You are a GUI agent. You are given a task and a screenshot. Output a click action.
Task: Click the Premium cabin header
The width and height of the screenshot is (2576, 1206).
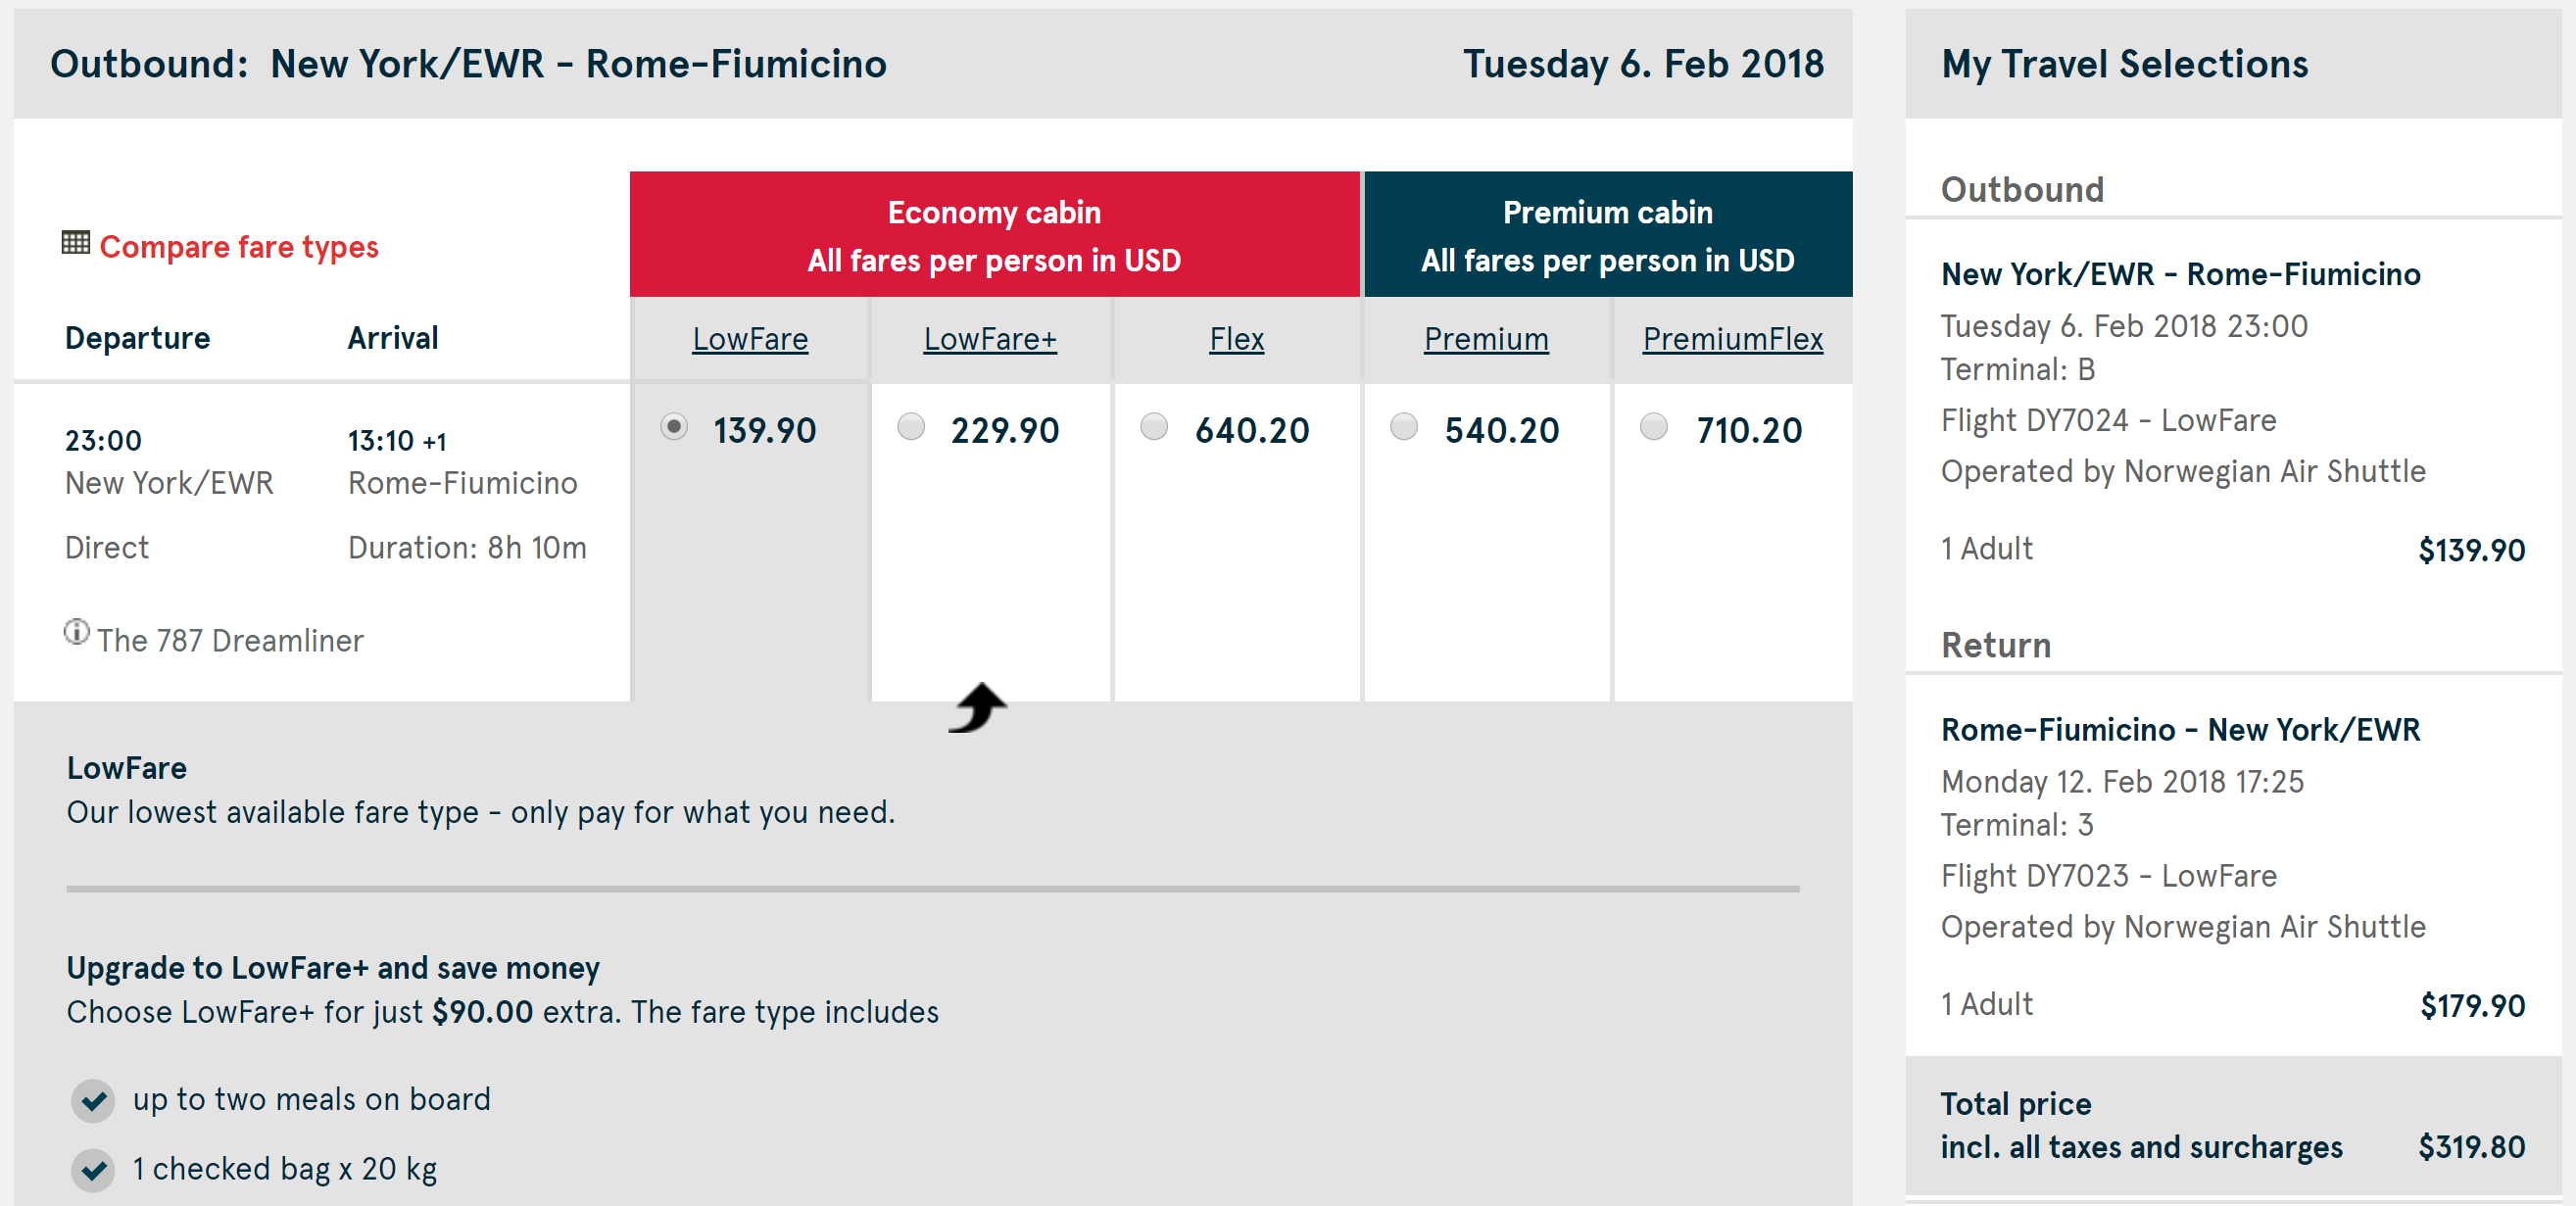click(x=1608, y=235)
